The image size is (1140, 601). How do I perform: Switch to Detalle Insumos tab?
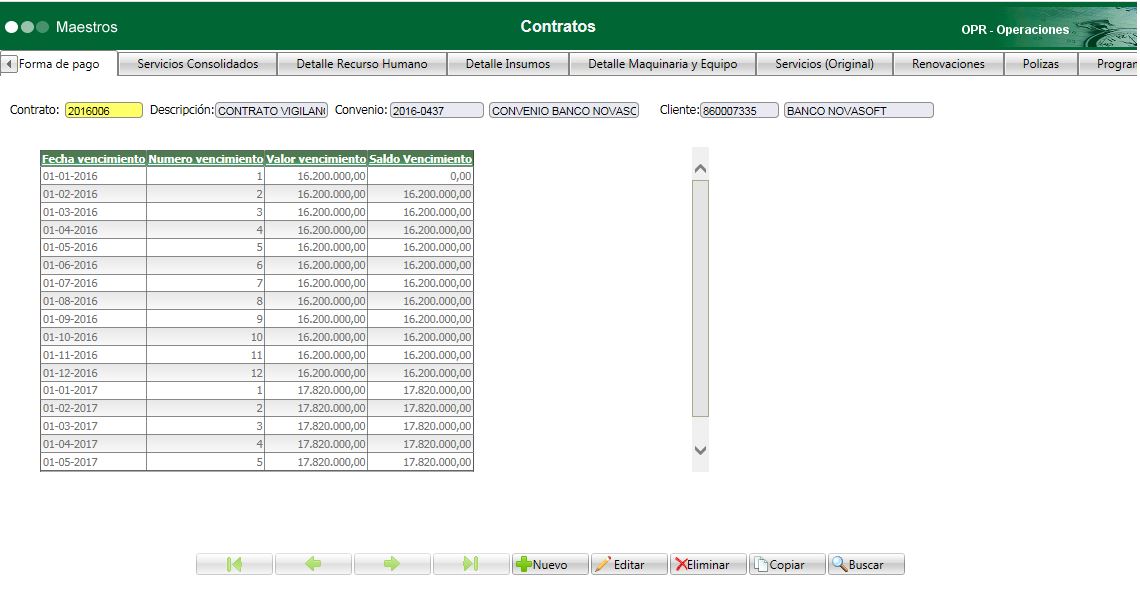pos(507,64)
